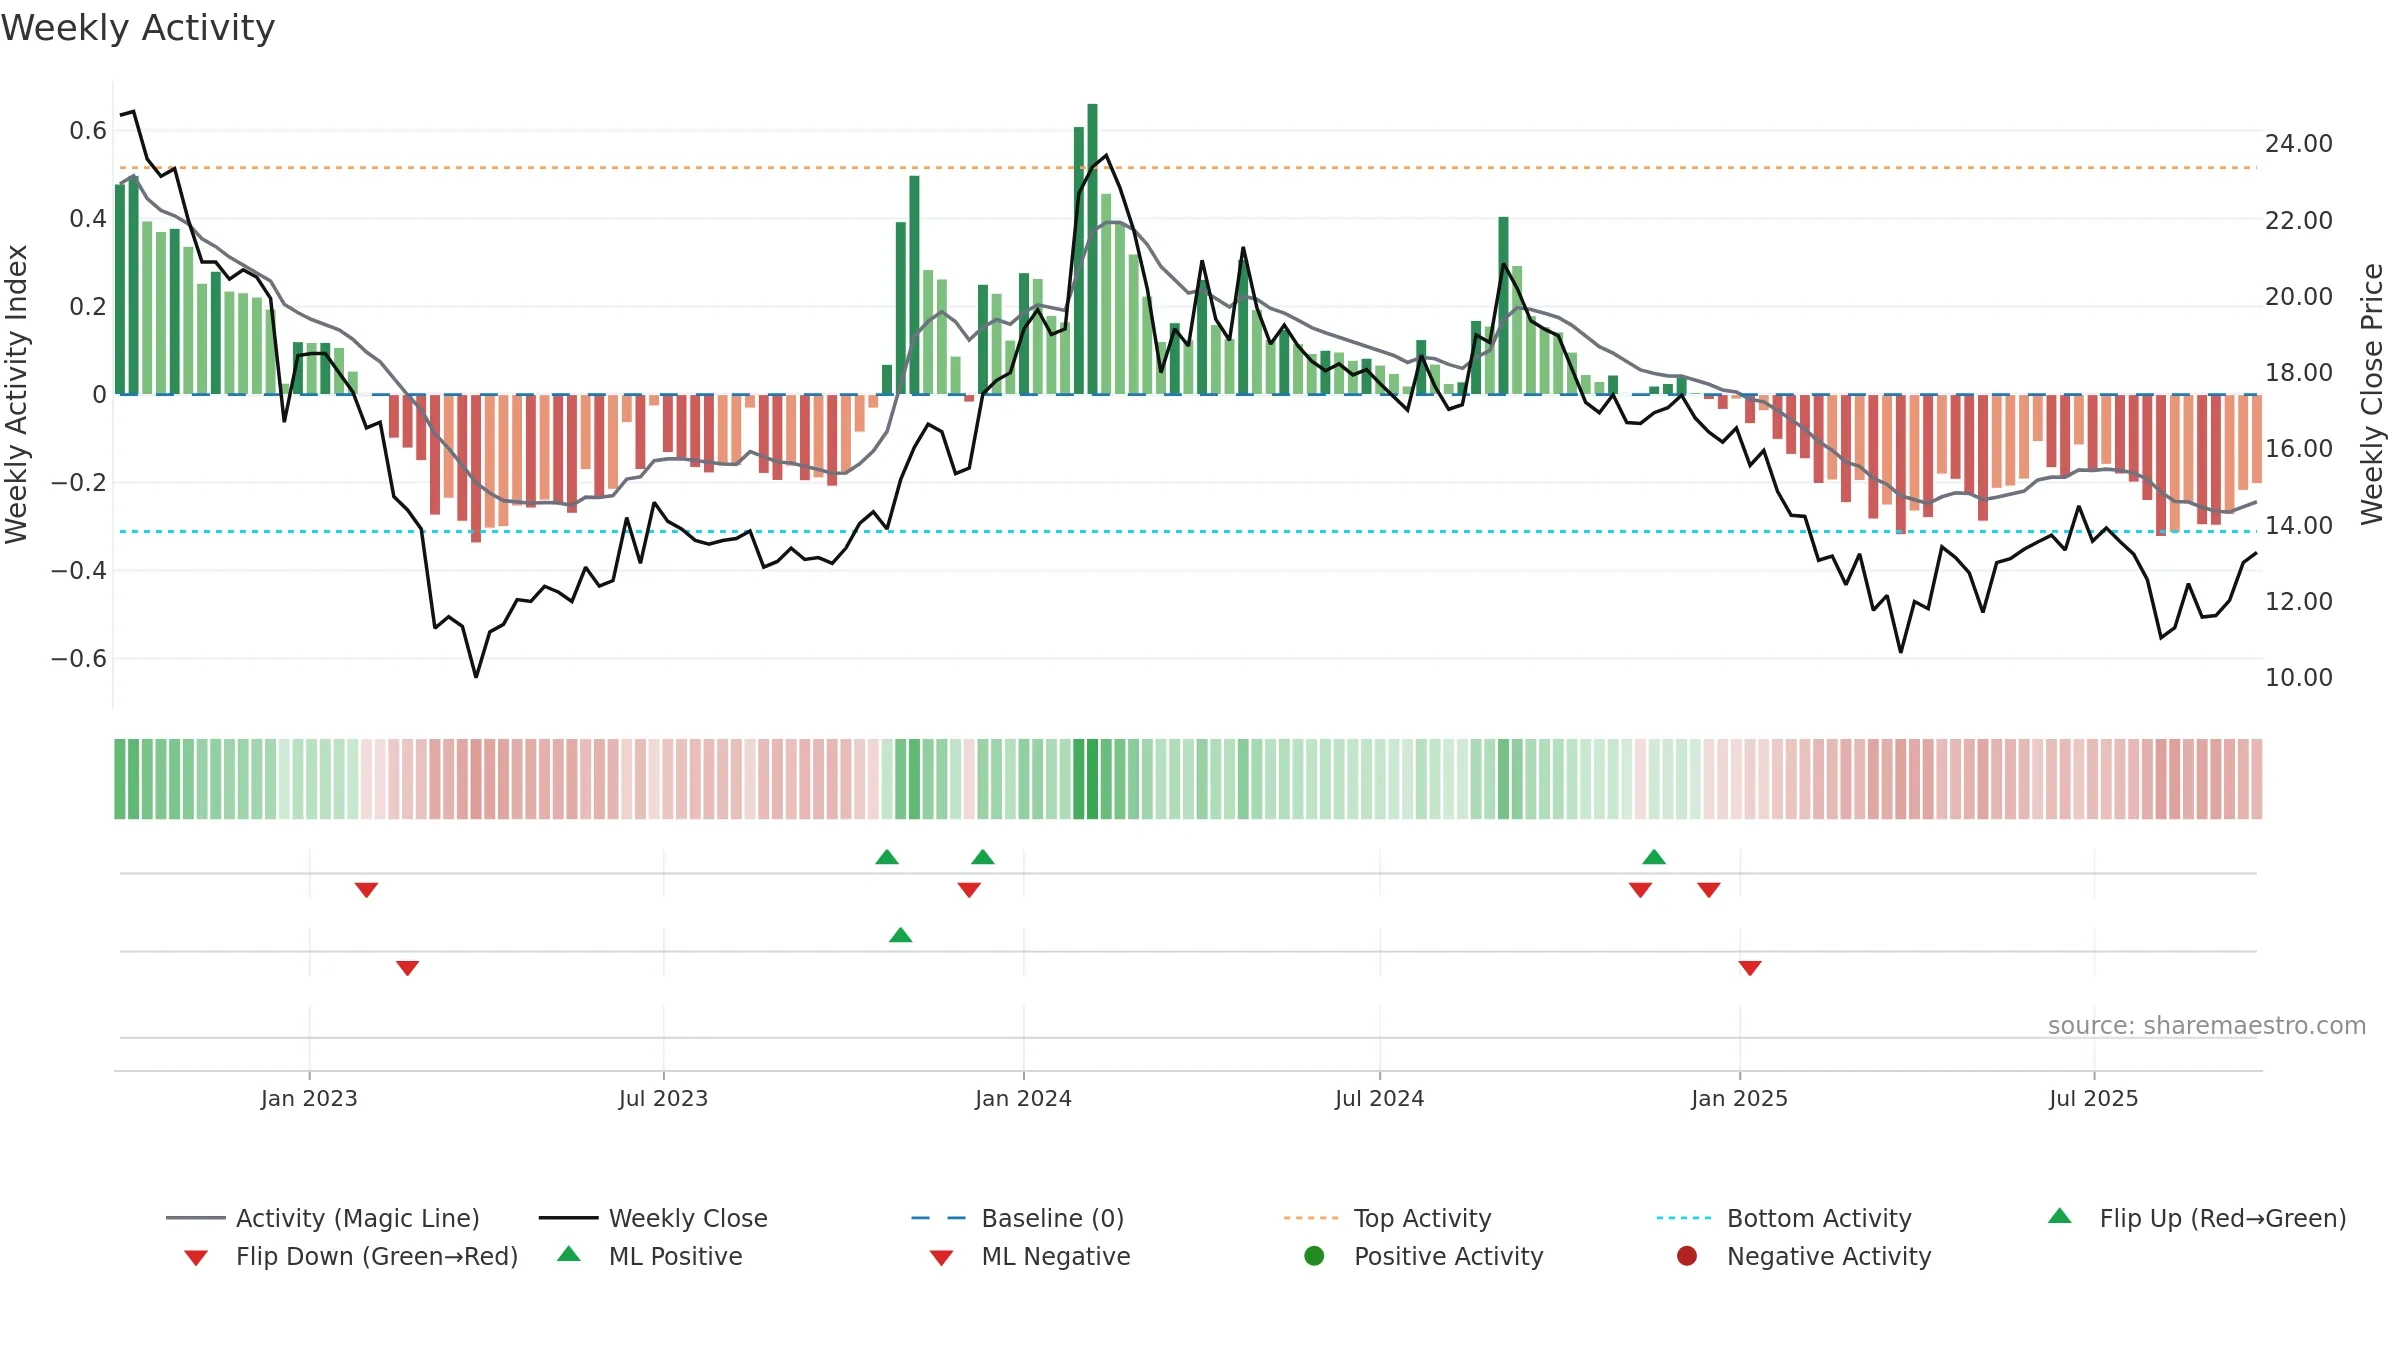
Task: Click the −0.6 tick on the activity axis
Action: click(79, 658)
